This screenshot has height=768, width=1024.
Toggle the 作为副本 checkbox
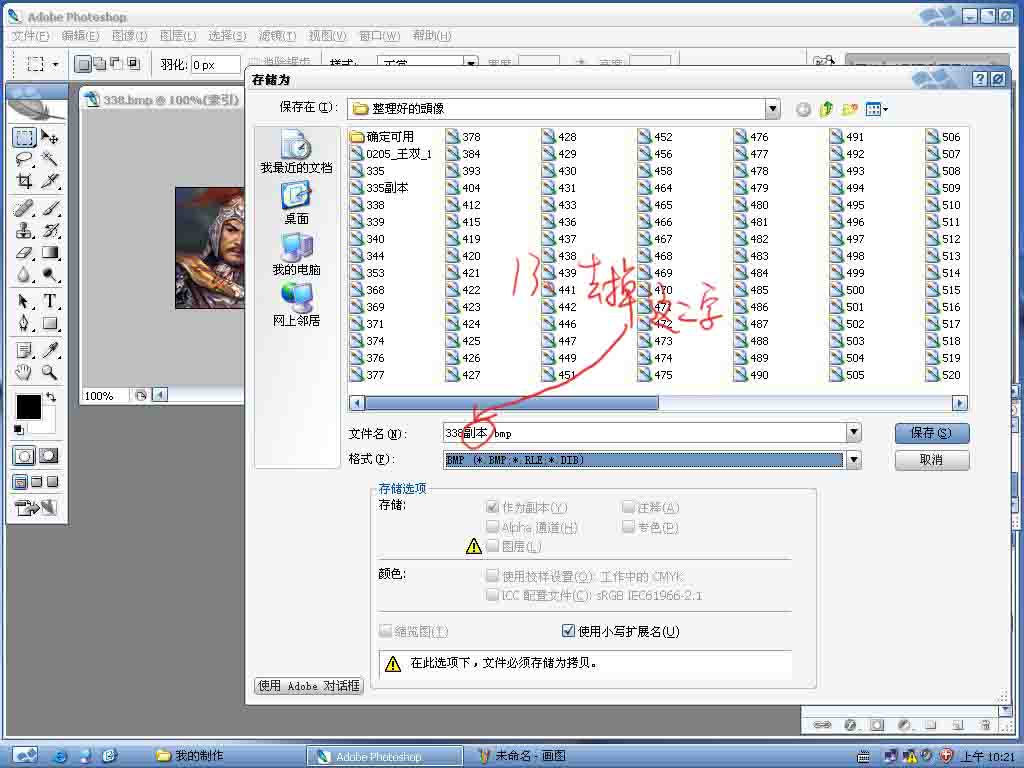(492, 508)
